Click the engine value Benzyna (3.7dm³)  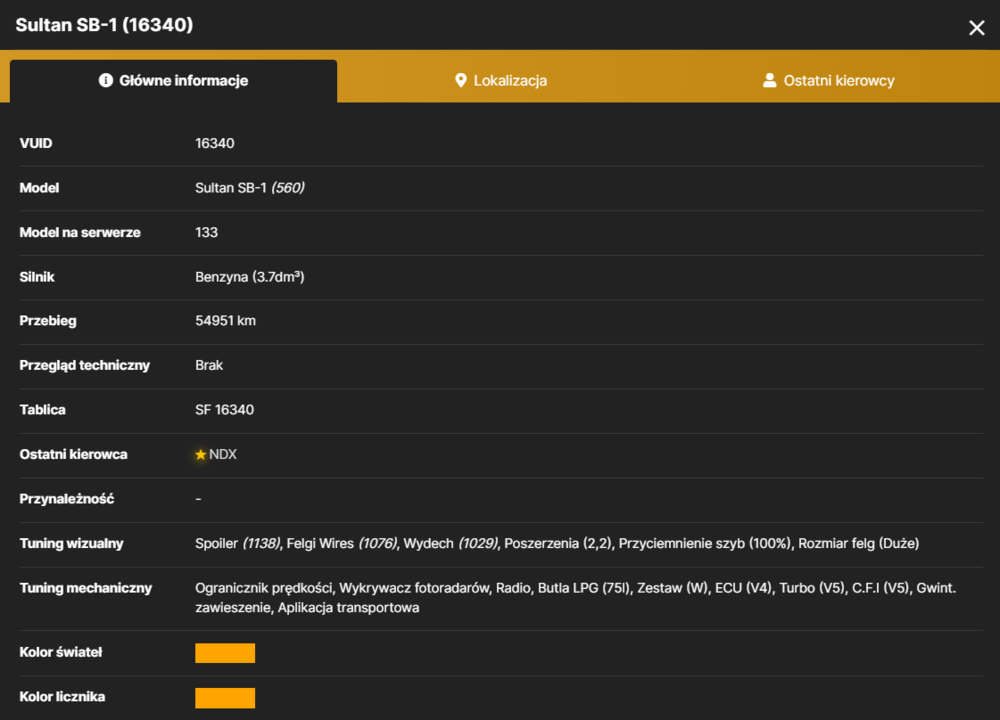tap(250, 277)
